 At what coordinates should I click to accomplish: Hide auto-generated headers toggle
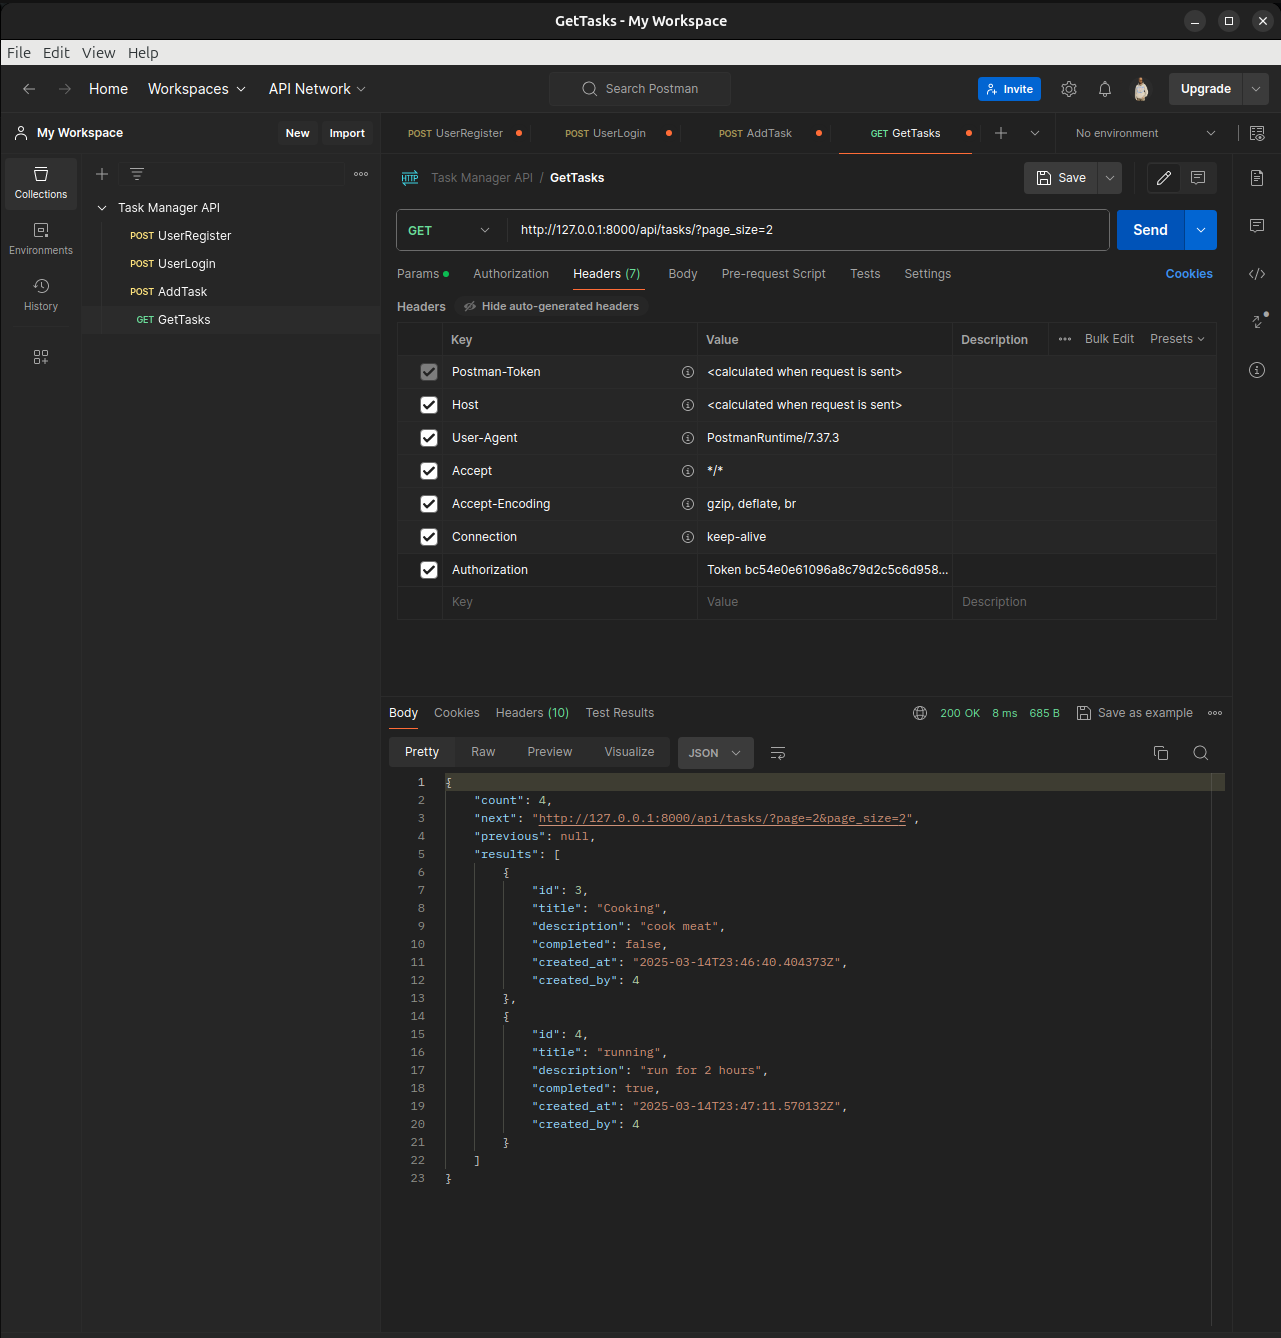[x=551, y=306]
